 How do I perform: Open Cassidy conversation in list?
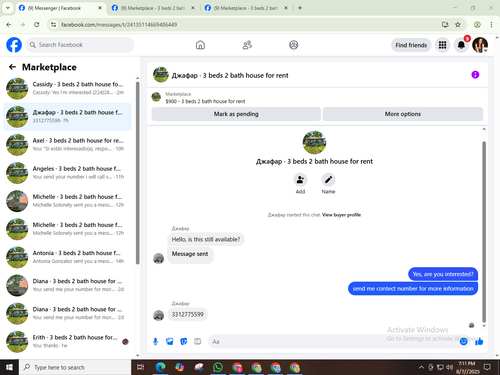pos(68,88)
